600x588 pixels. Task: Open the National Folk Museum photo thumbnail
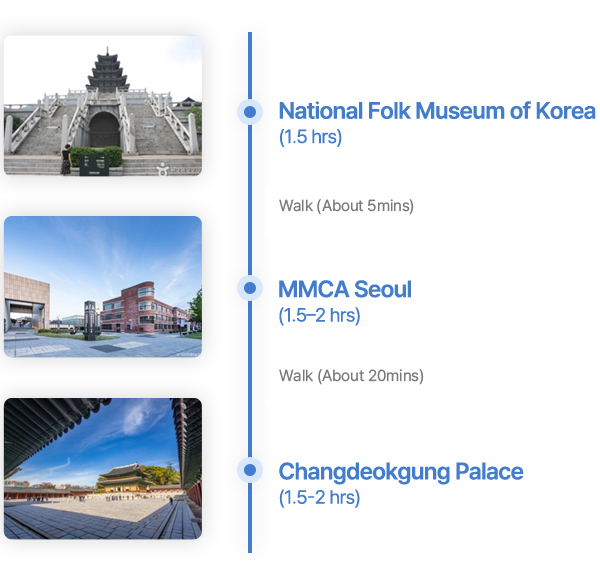coord(102,106)
